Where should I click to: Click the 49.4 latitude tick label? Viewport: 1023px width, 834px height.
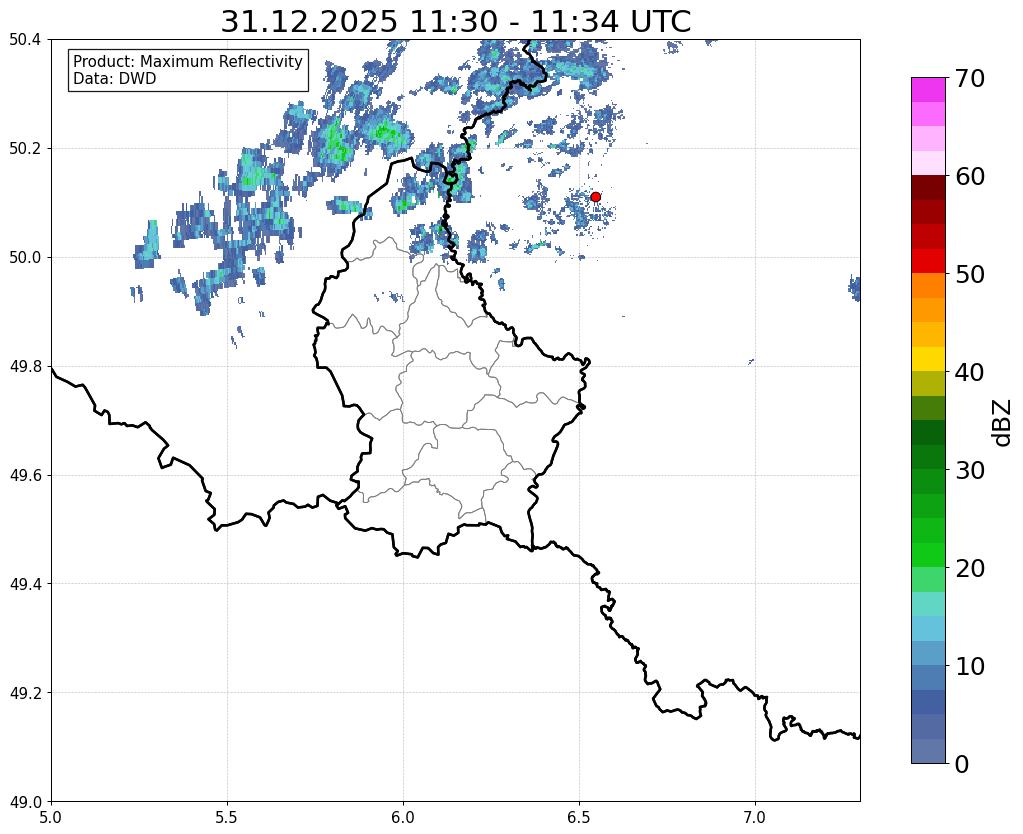coord(25,584)
